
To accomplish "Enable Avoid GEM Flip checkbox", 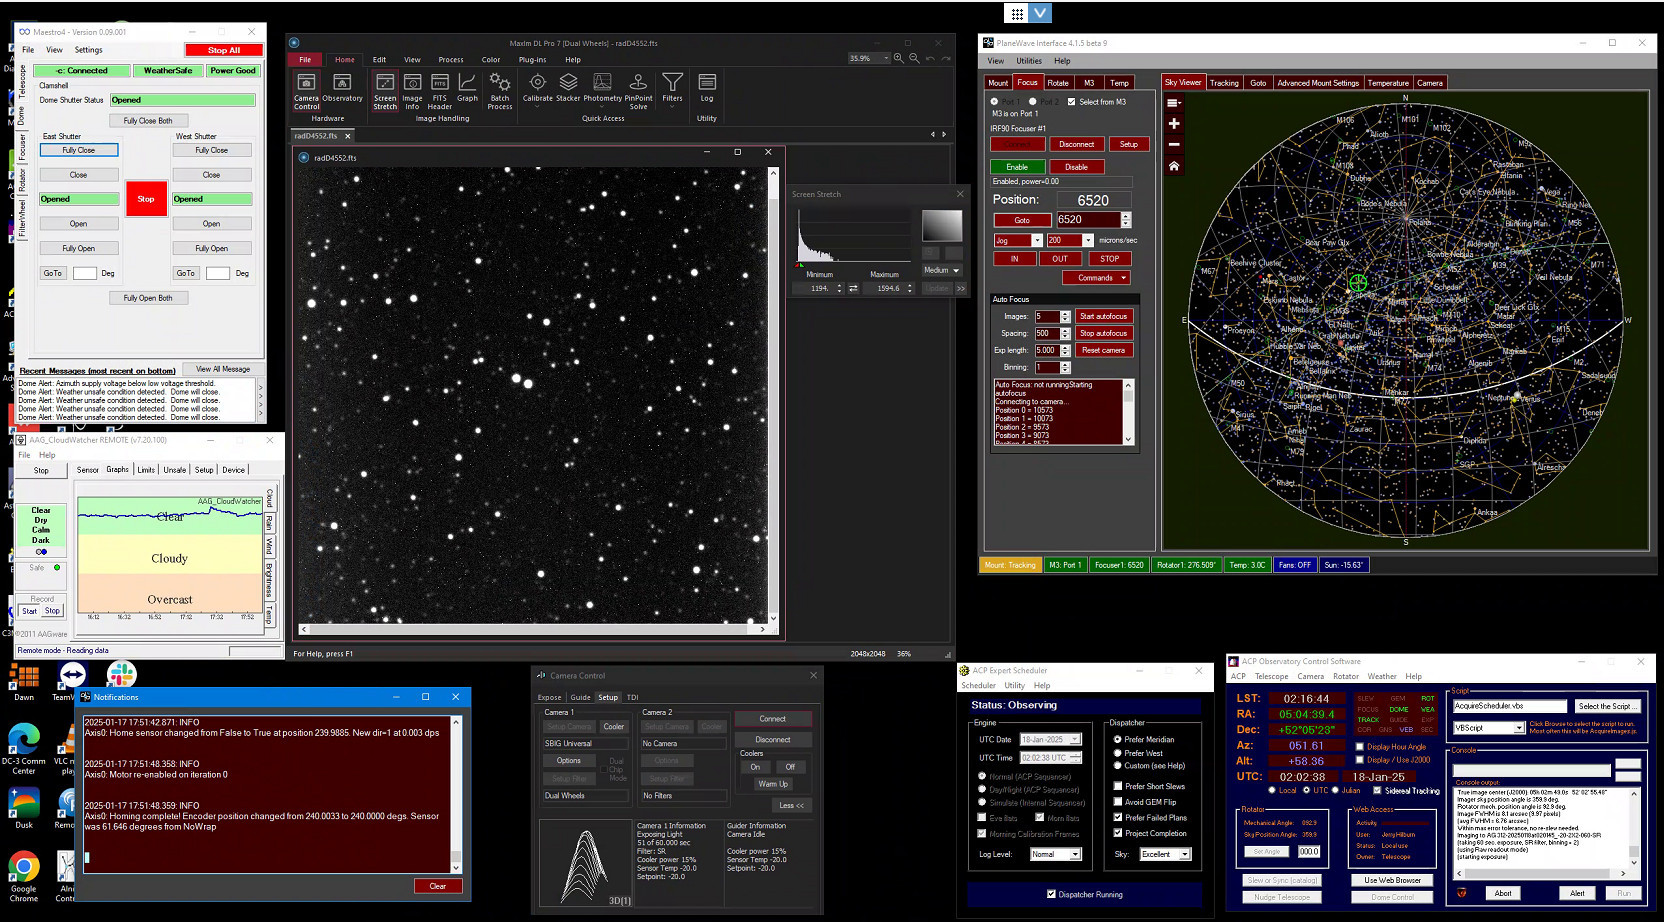I will pyautogui.click(x=1118, y=802).
